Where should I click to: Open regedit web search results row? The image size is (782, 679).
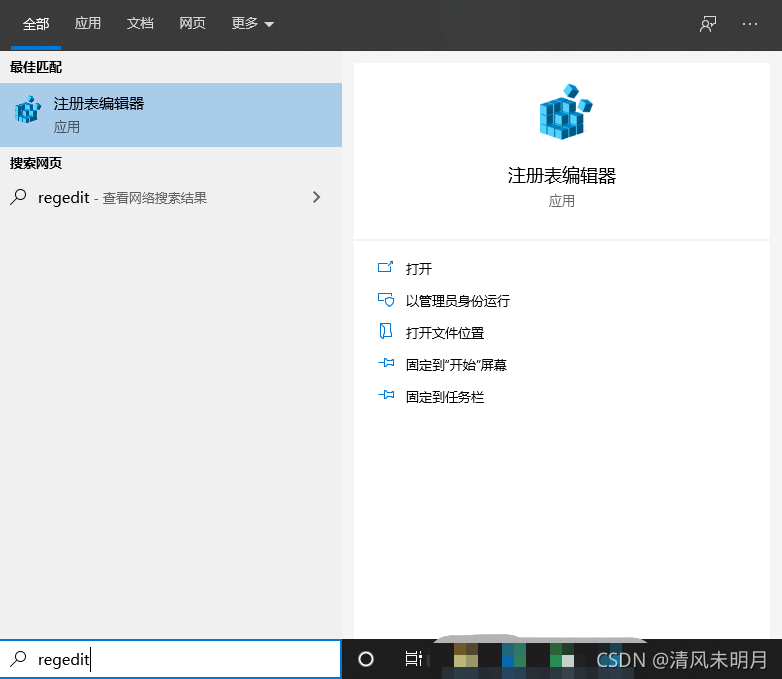(171, 198)
